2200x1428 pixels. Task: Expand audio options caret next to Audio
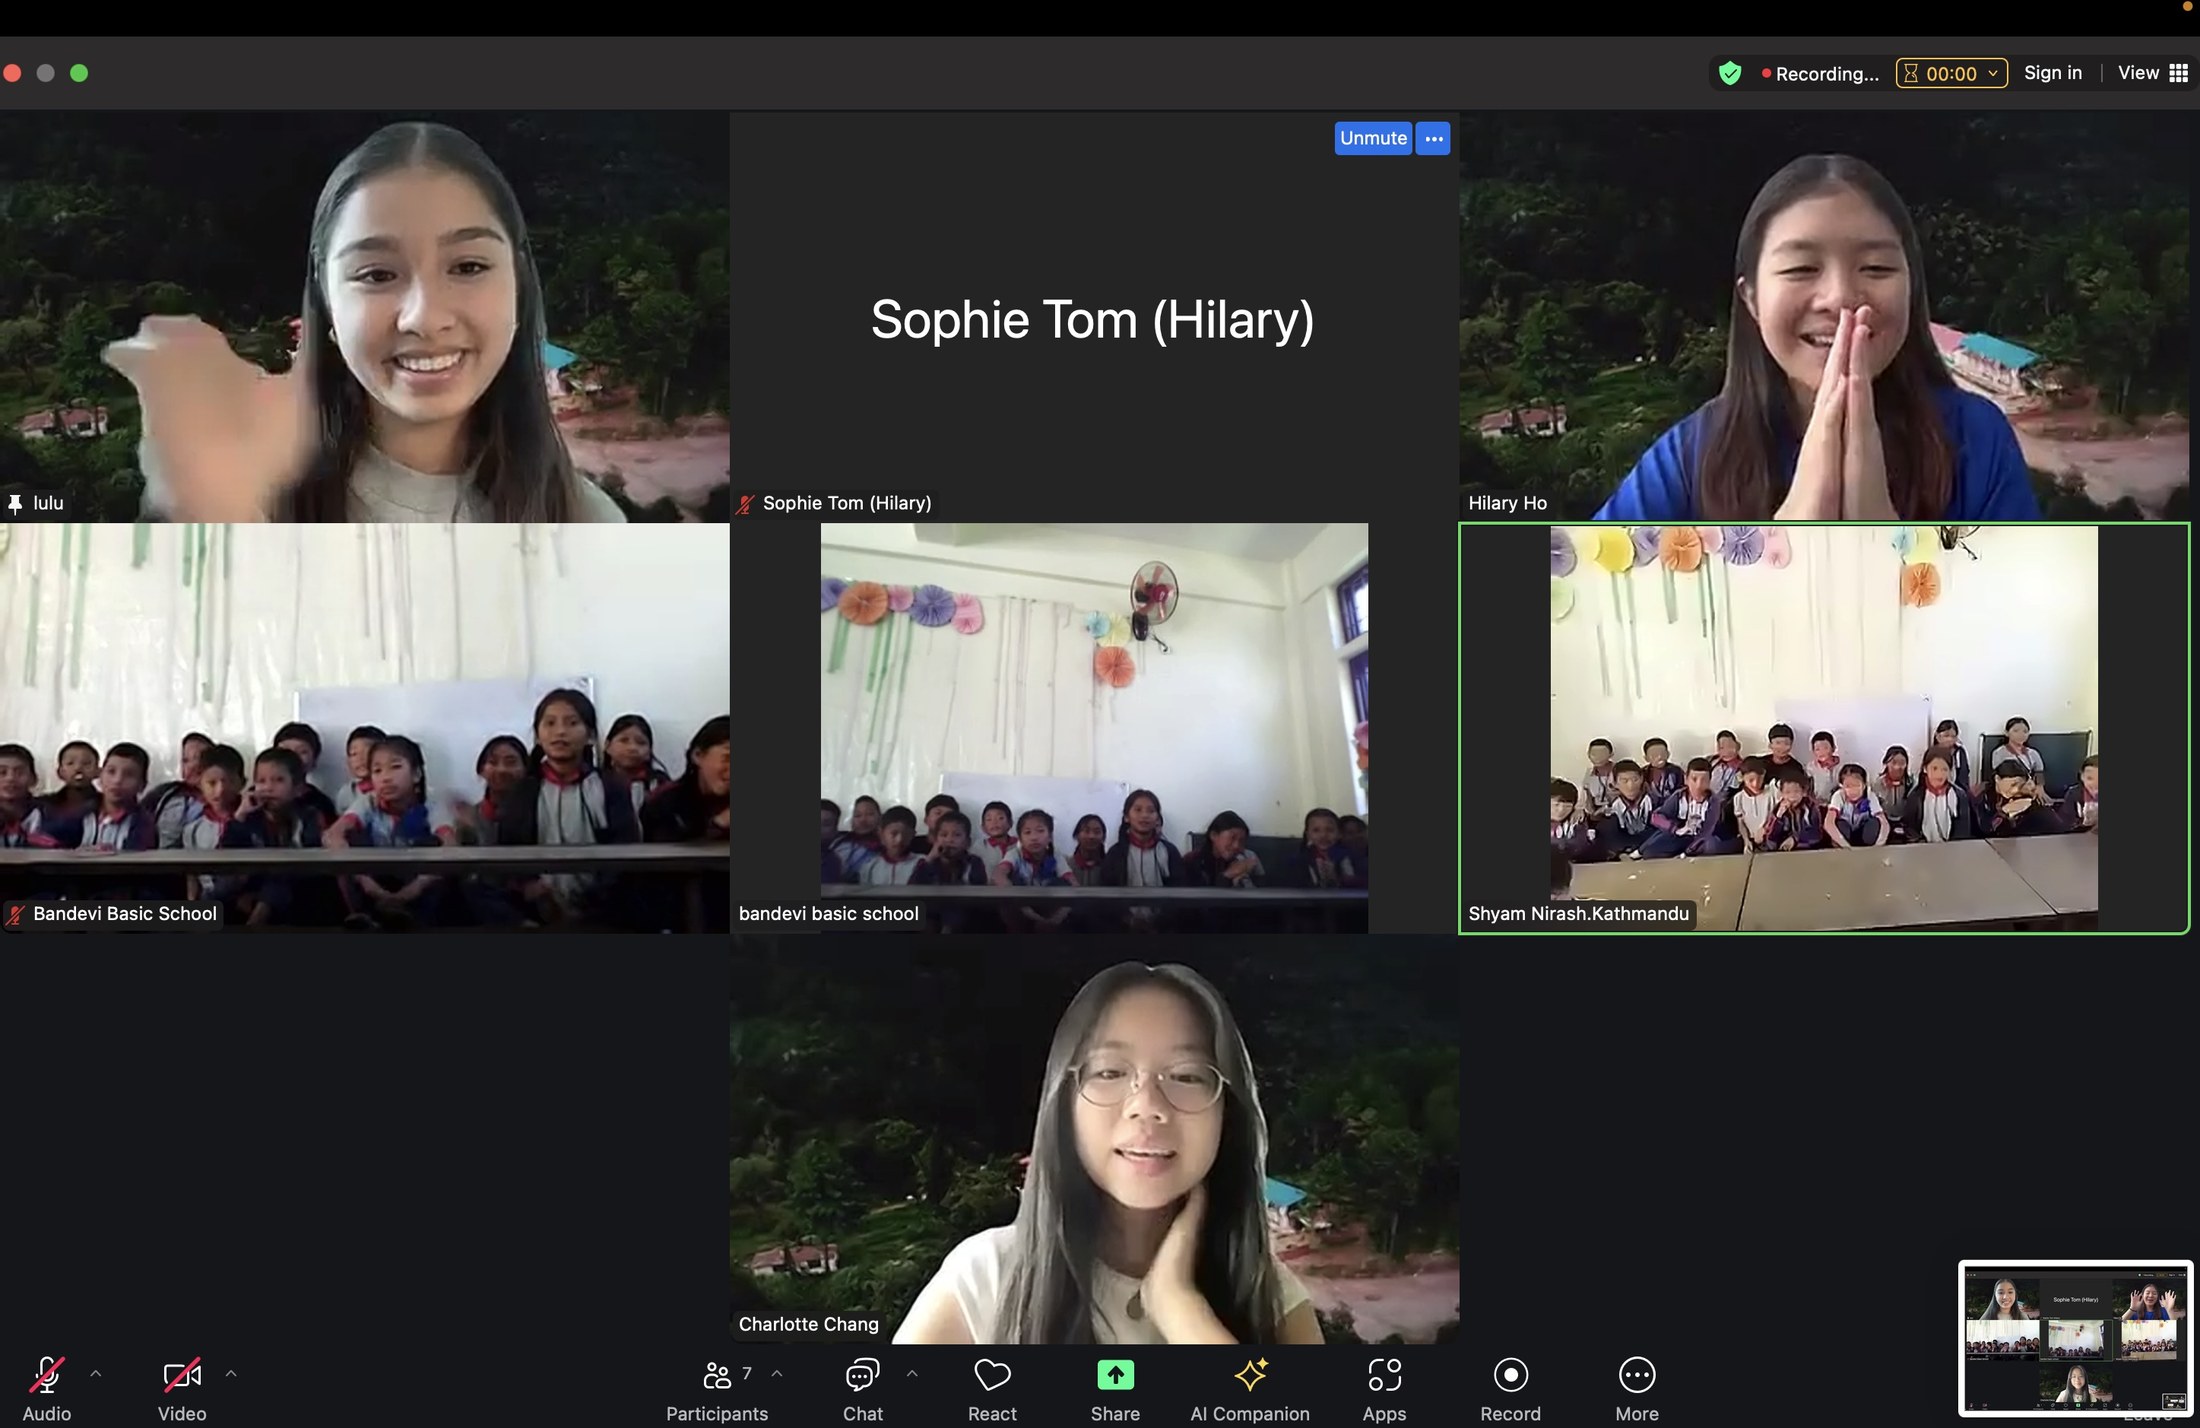96,1374
